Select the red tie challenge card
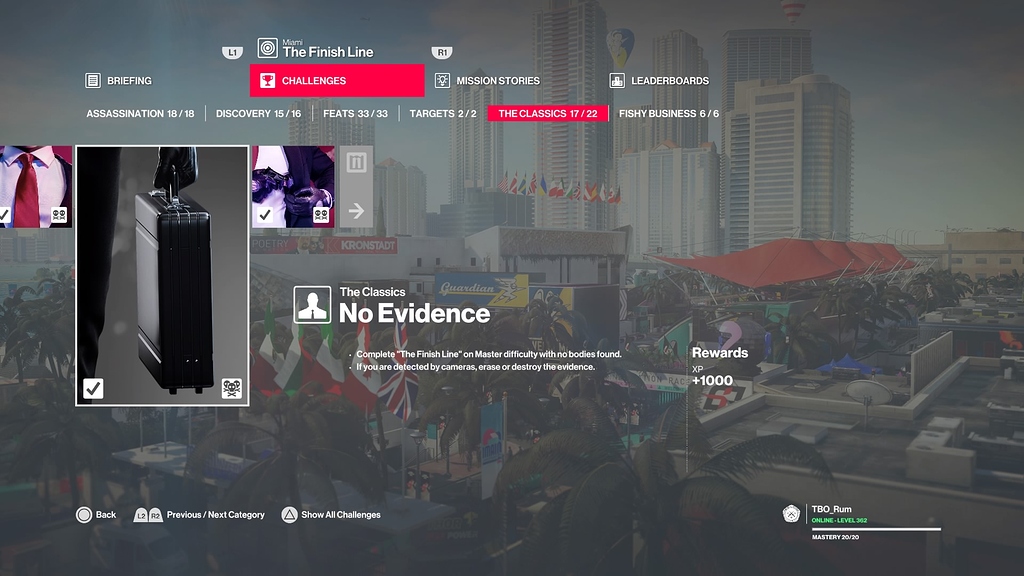The image size is (1024, 576). pos(36,187)
